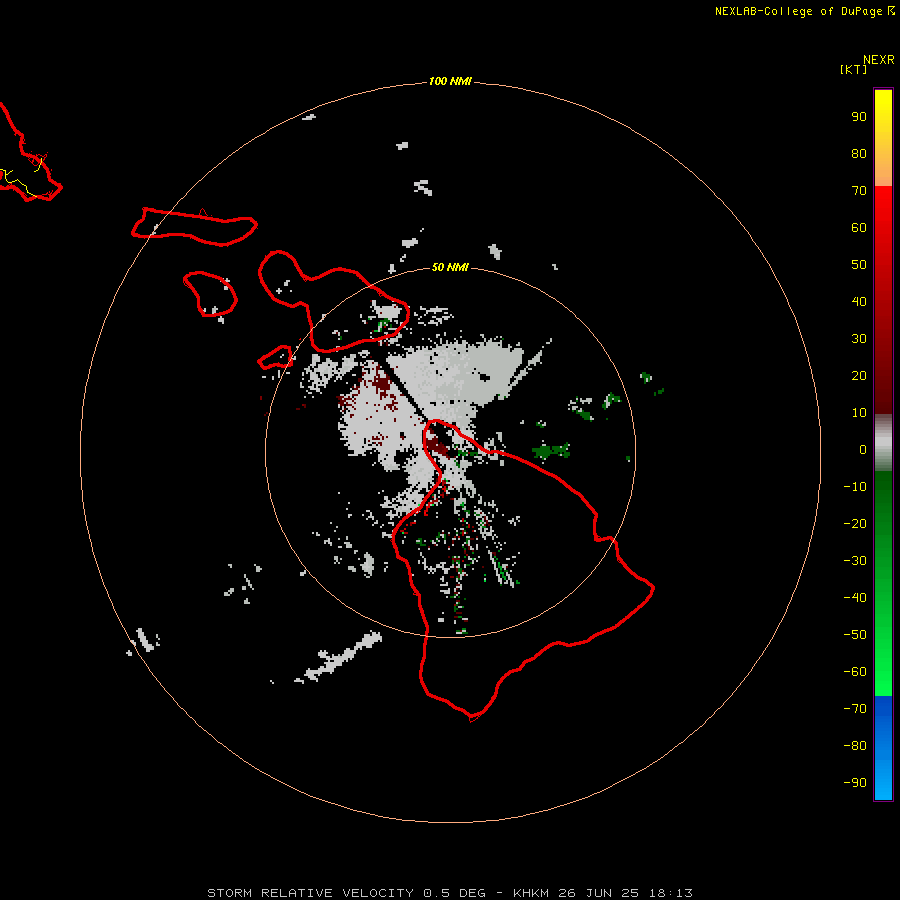Image resolution: width=900 pixels, height=900 pixels.
Task: Click the -50 value on the velocity scale
Action: (855, 635)
